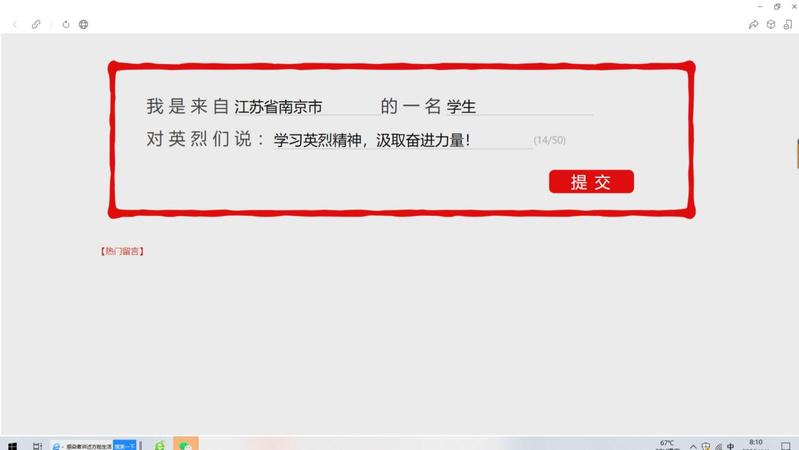The width and height of the screenshot is (799, 450).
Task: Reload the page using the refresh icon
Action: [x=66, y=24]
